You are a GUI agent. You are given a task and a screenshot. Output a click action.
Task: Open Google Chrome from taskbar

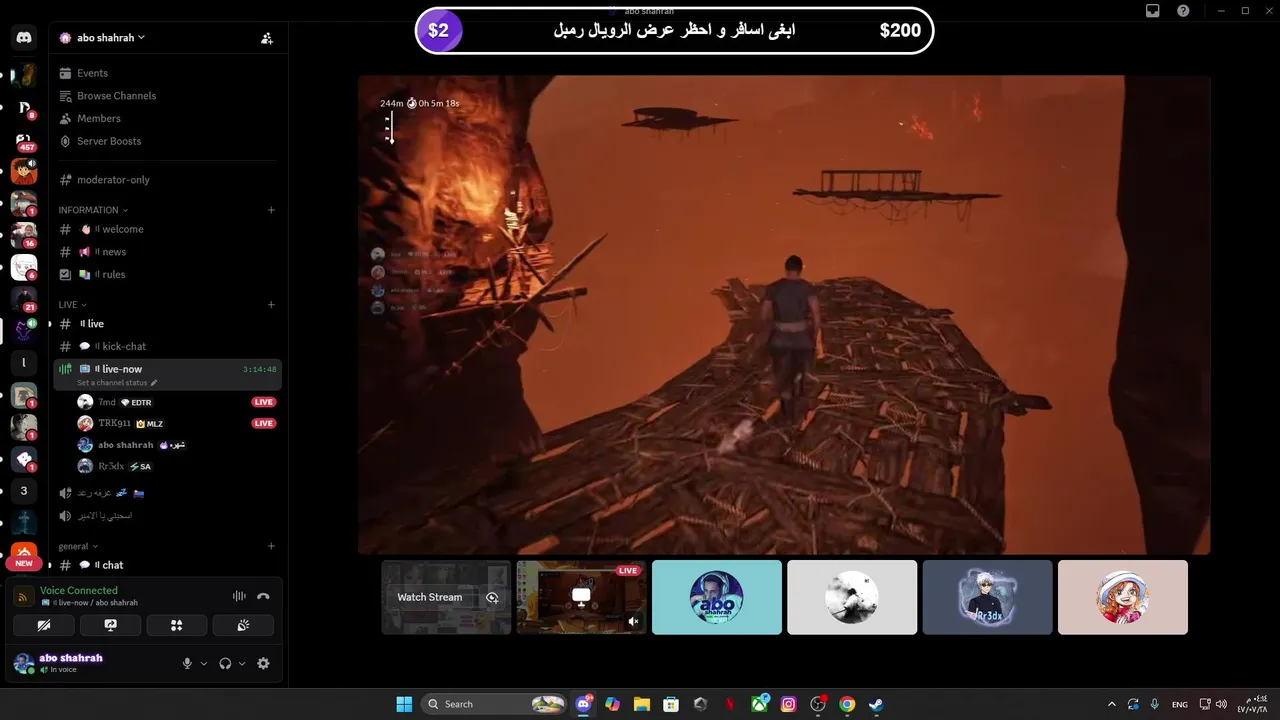847,704
